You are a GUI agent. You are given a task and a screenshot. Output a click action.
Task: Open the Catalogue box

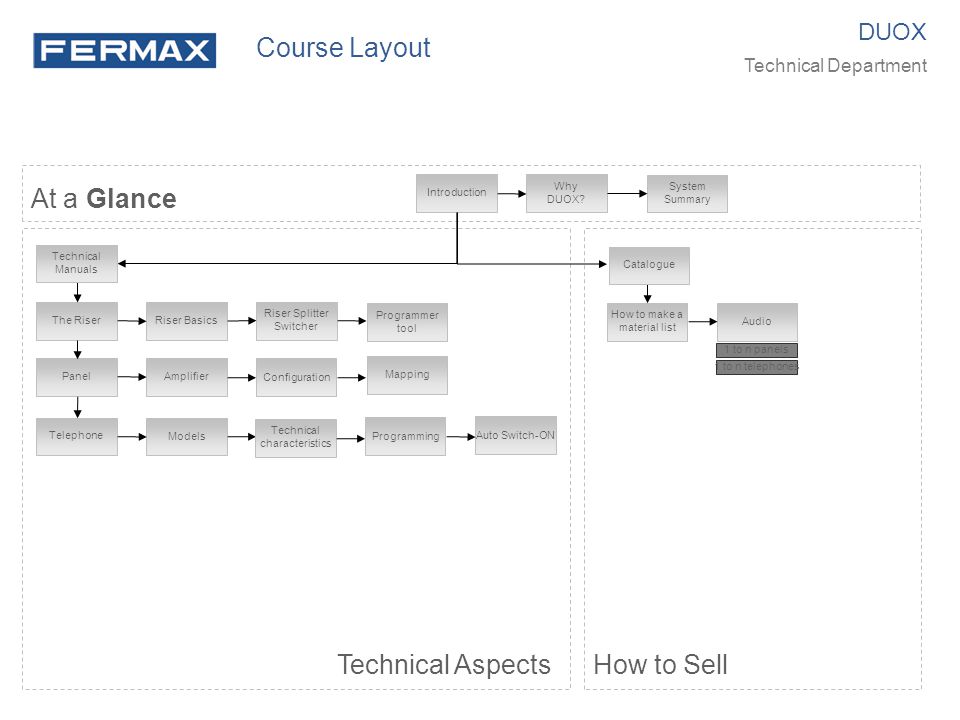(x=649, y=266)
